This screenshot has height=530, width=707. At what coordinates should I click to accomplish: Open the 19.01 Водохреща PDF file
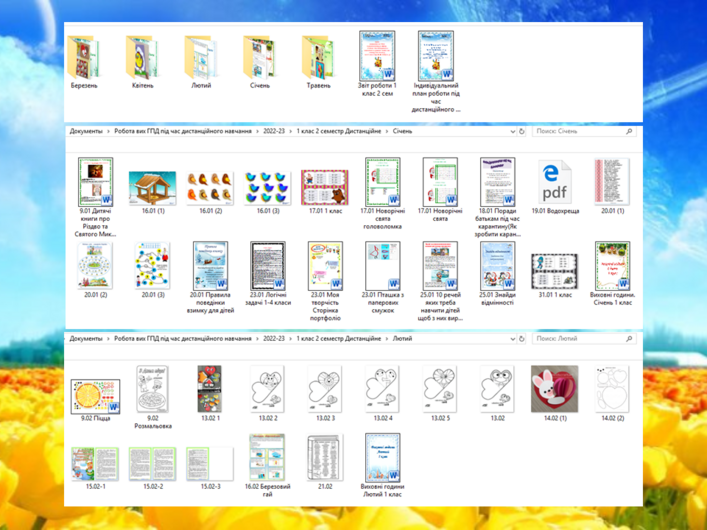pos(555,182)
